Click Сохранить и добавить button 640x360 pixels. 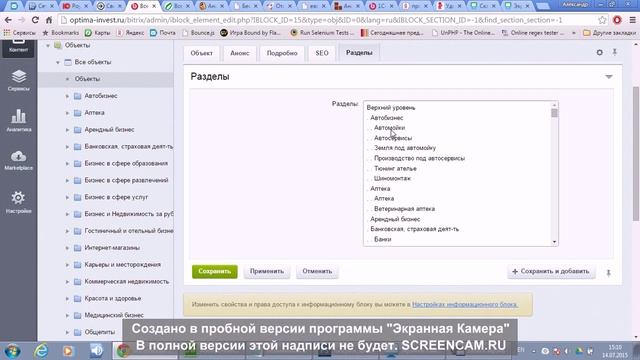[x=551, y=271]
